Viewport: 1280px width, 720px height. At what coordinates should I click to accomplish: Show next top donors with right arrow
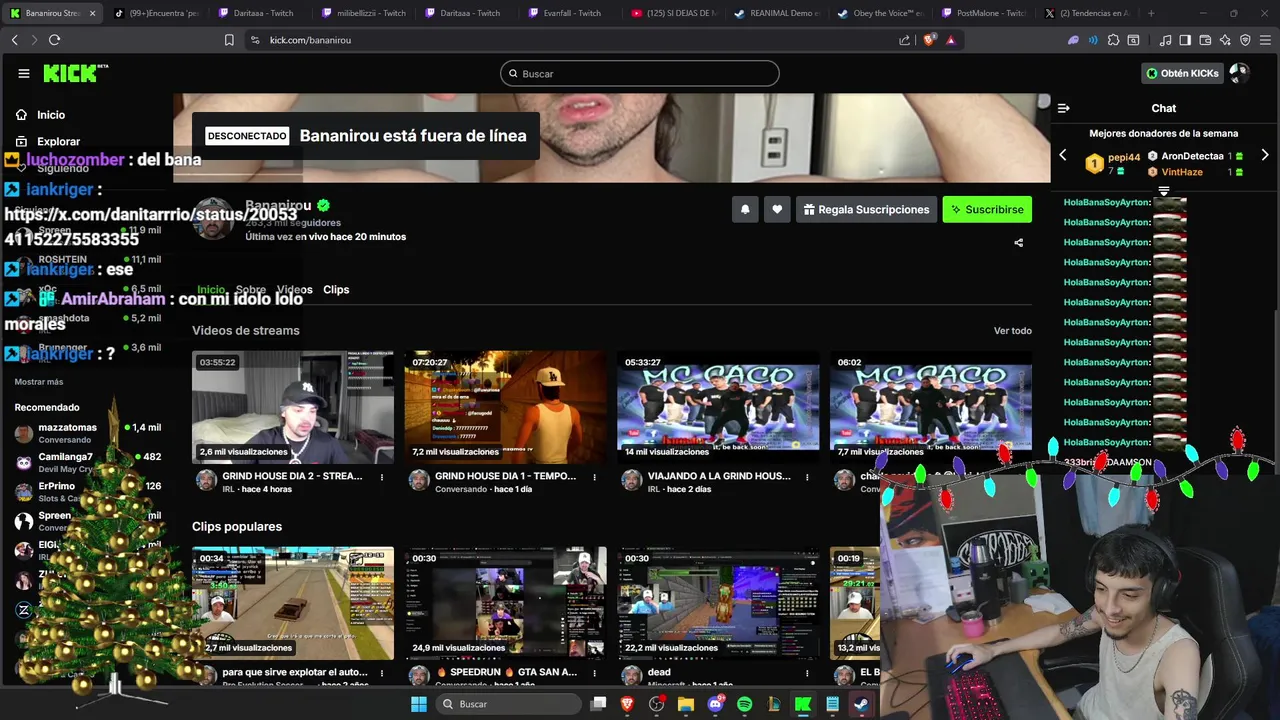(1265, 155)
